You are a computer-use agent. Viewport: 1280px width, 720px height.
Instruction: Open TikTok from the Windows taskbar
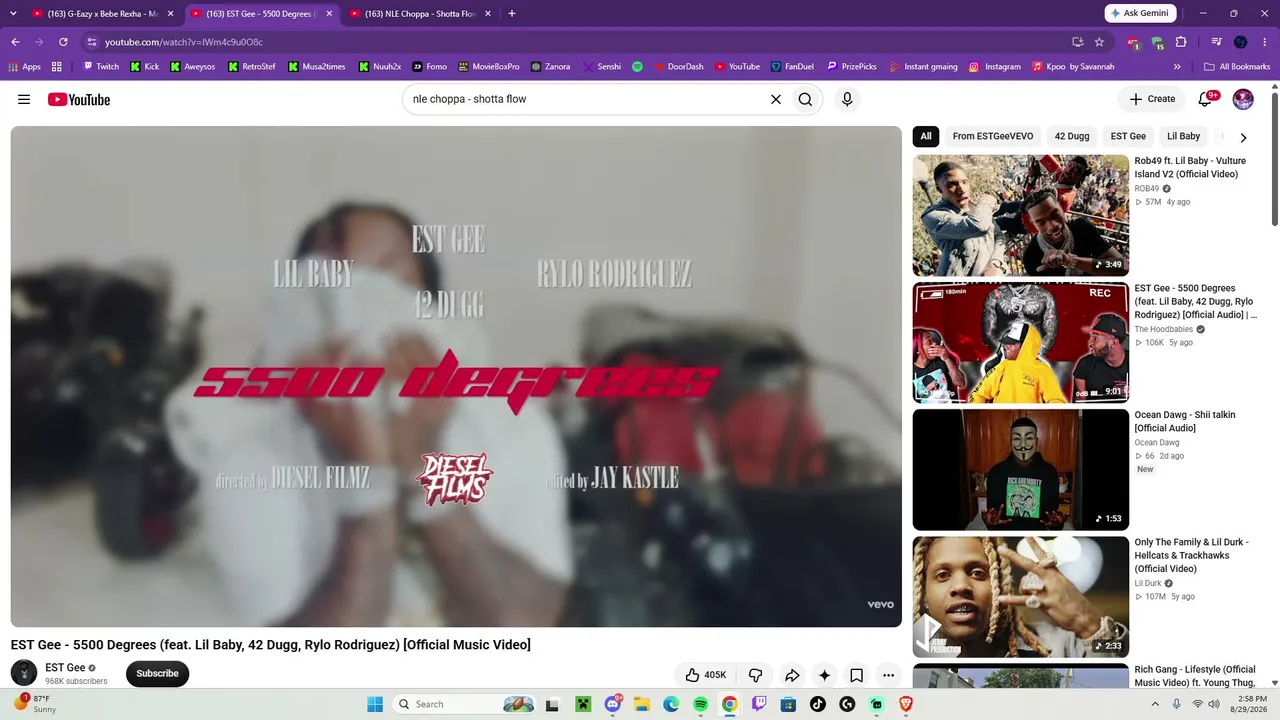coord(818,704)
